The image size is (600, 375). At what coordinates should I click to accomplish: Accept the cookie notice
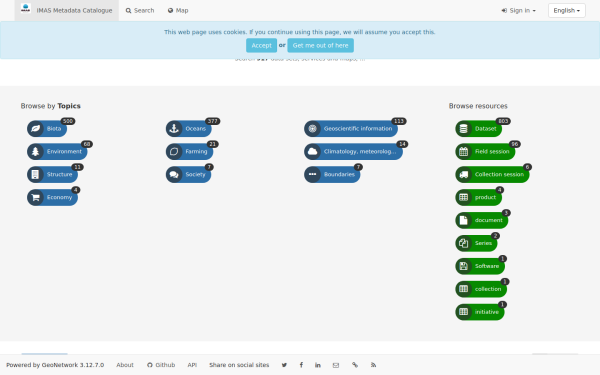261,45
